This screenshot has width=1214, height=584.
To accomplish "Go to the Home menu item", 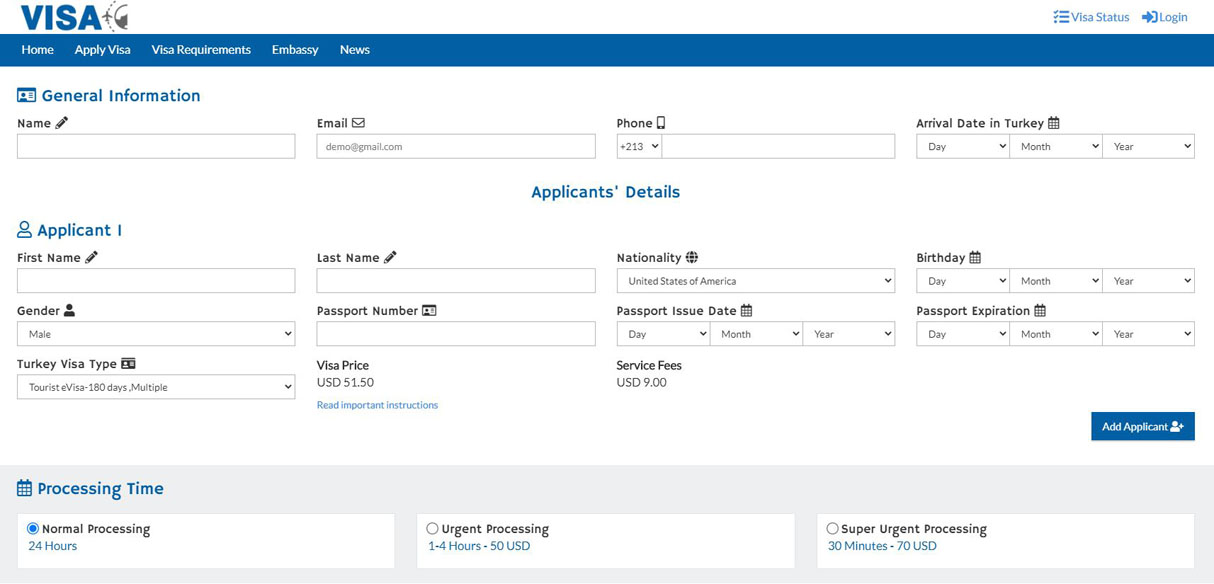I will pyautogui.click(x=38, y=50).
